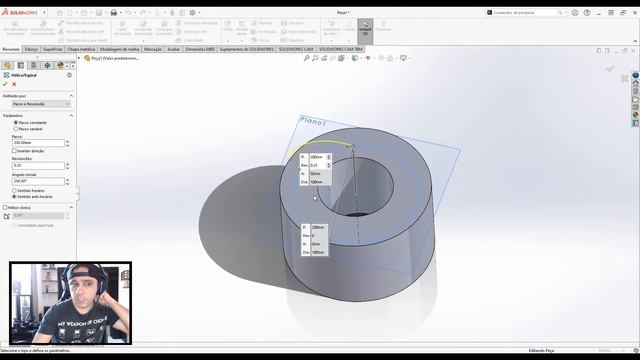Click the Save icon in the top toolbar
Image resolution: width=640 pixels, height=360 pixels.
tap(99, 13)
